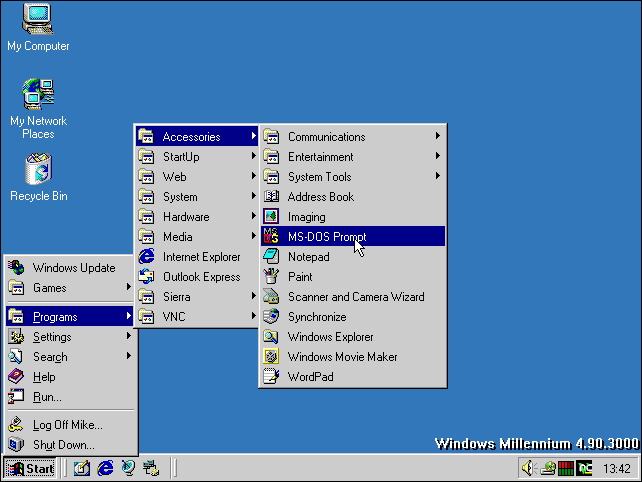Viewport: 642px width, 482px height.
Task: Expand the Media submenu arrow
Action: (x=253, y=236)
